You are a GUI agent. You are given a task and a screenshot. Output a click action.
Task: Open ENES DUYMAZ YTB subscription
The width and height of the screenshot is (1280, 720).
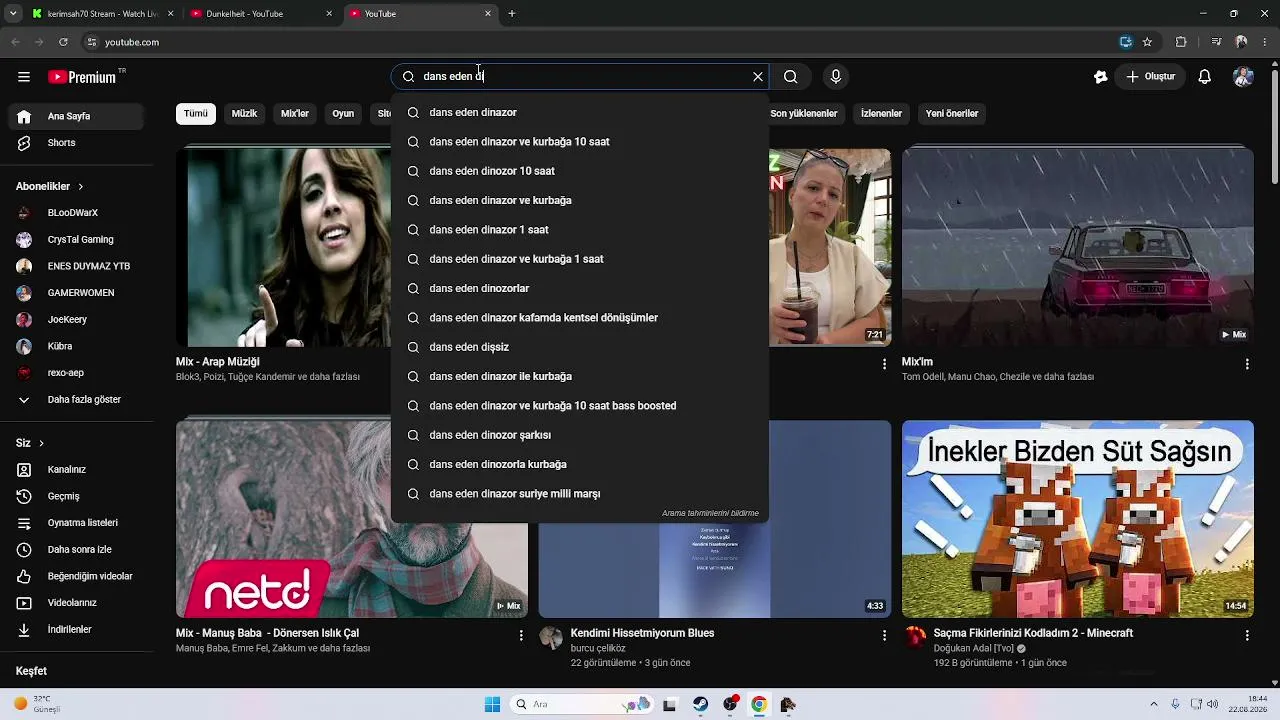pyautogui.click(x=76, y=266)
